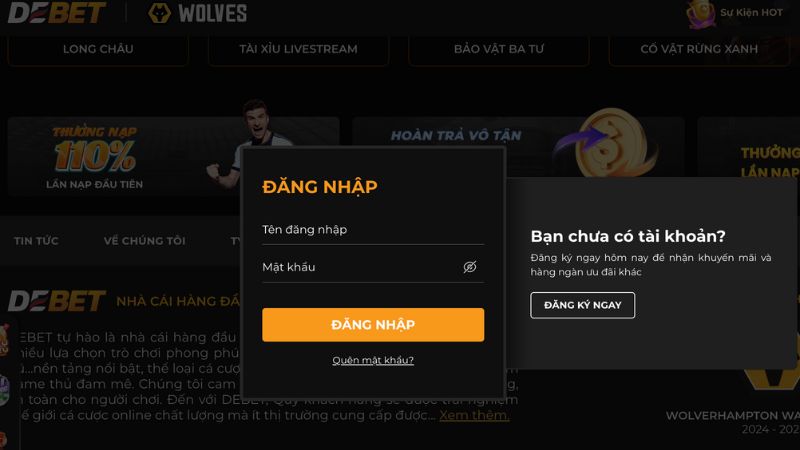Open the Quên mật khẩu? link
Screen dimensions: 800x450
pyautogui.click(x=373, y=360)
